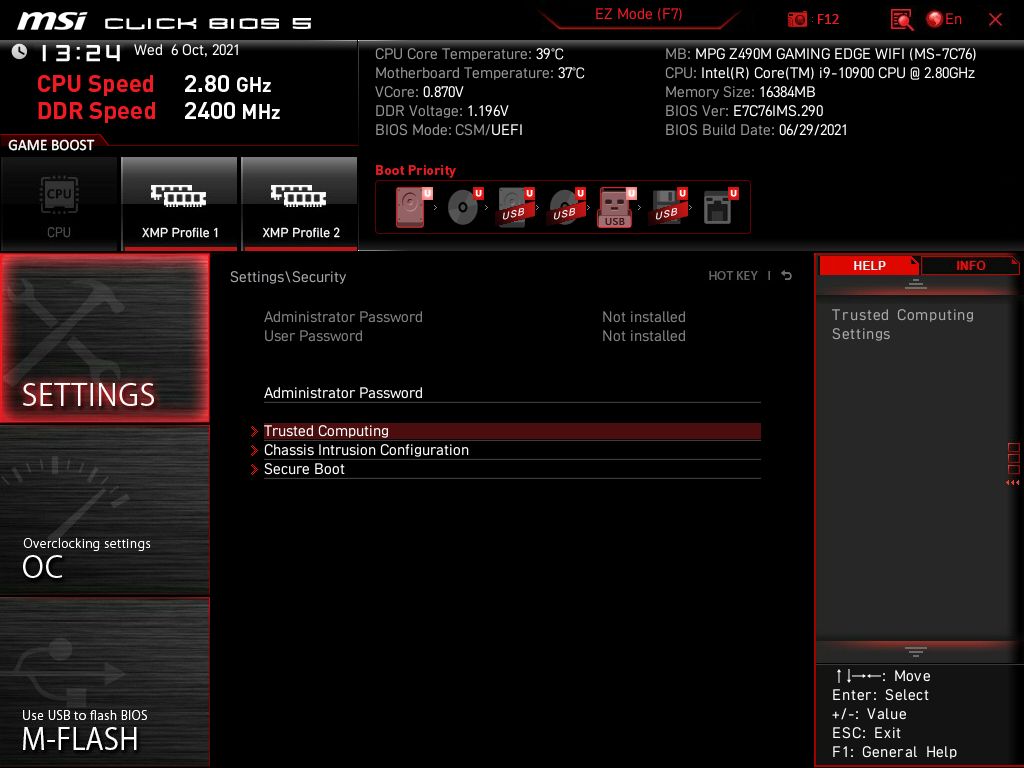
Task: Open the HOT KEY list
Action: pos(733,276)
